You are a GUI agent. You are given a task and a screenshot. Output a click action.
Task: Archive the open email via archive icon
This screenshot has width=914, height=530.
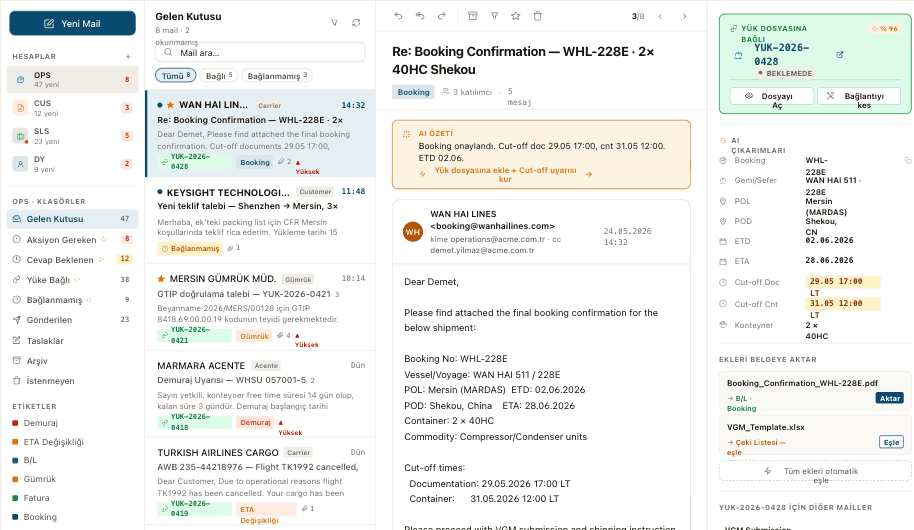tap(473, 16)
